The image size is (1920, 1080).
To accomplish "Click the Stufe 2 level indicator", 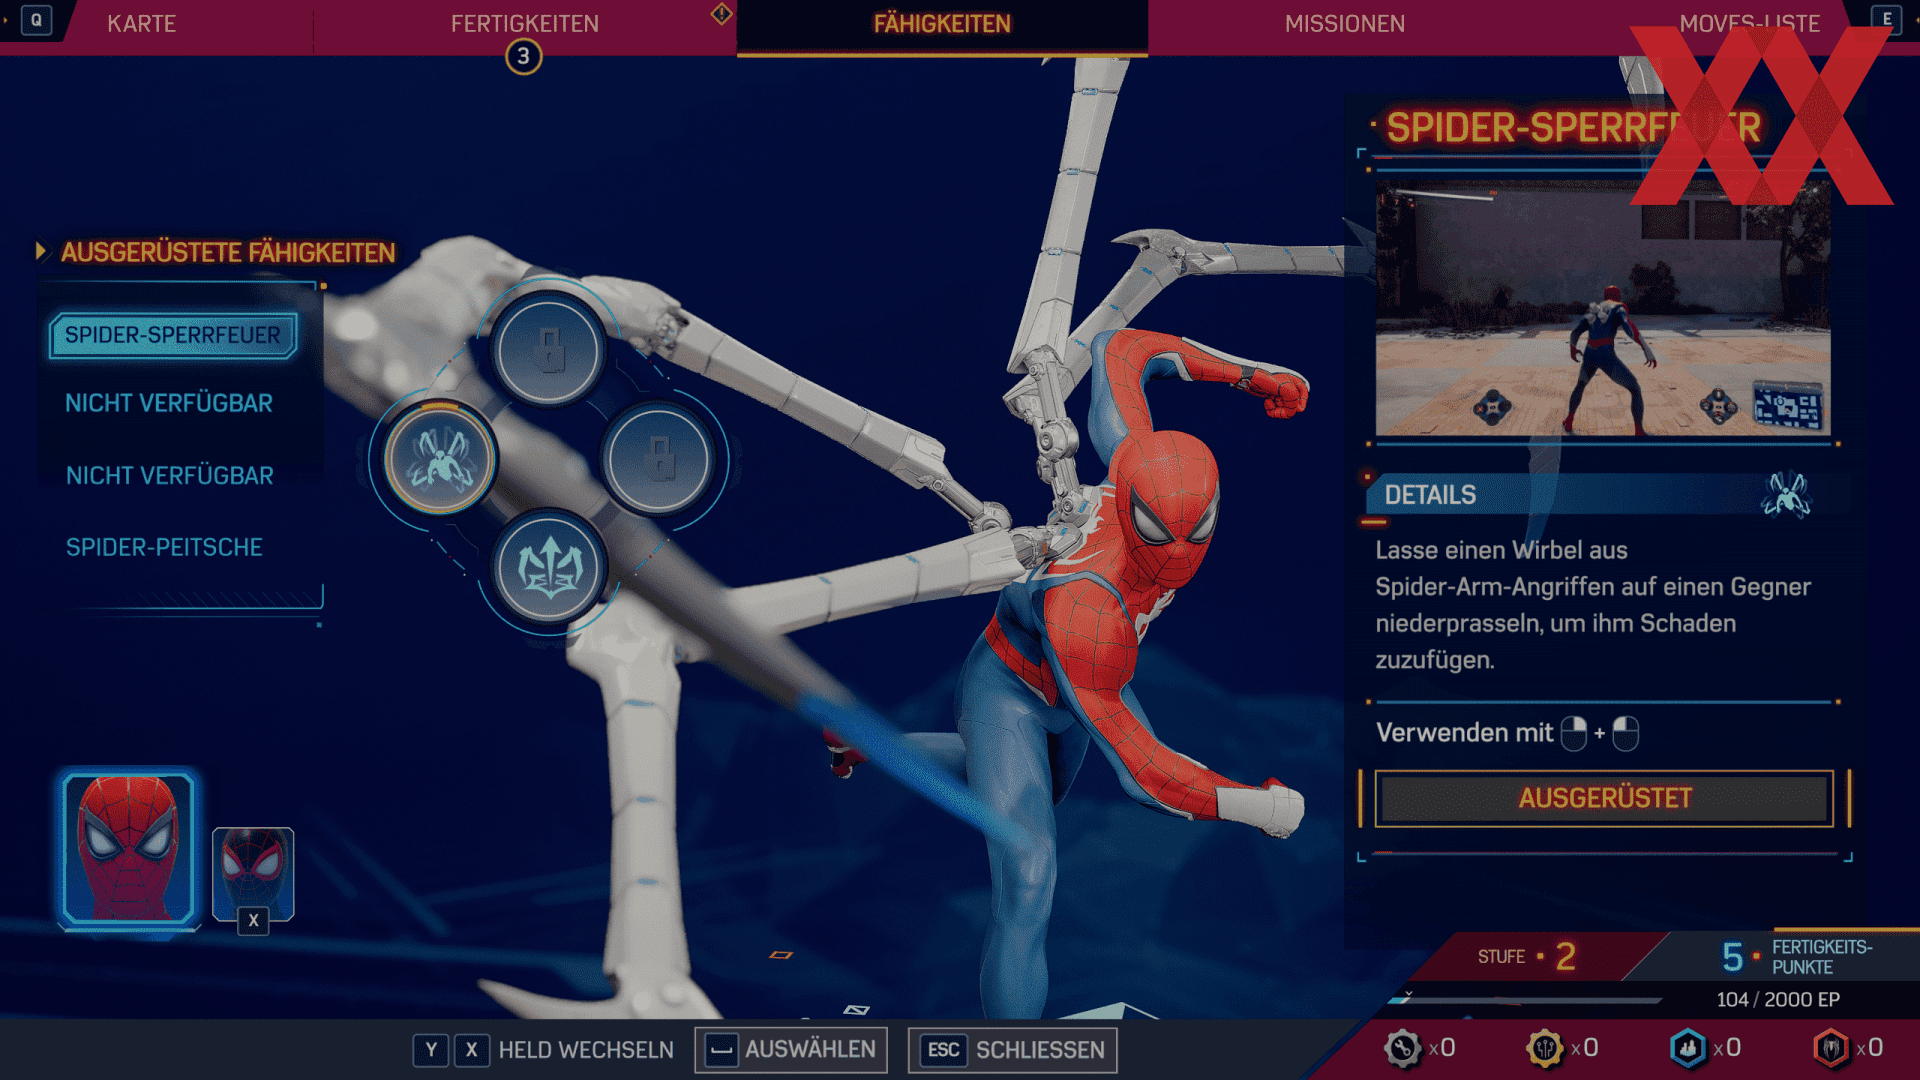I will coord(1527,957).
